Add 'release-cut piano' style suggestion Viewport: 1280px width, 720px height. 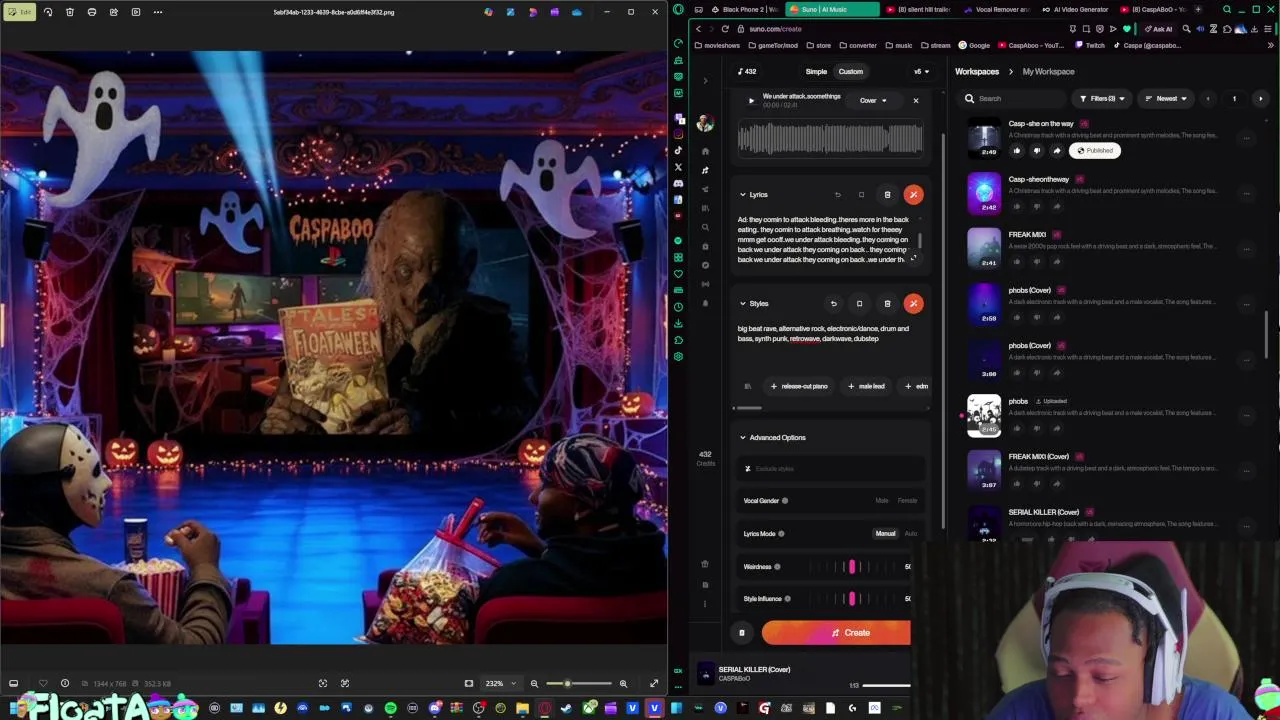(x=799, y=387)
